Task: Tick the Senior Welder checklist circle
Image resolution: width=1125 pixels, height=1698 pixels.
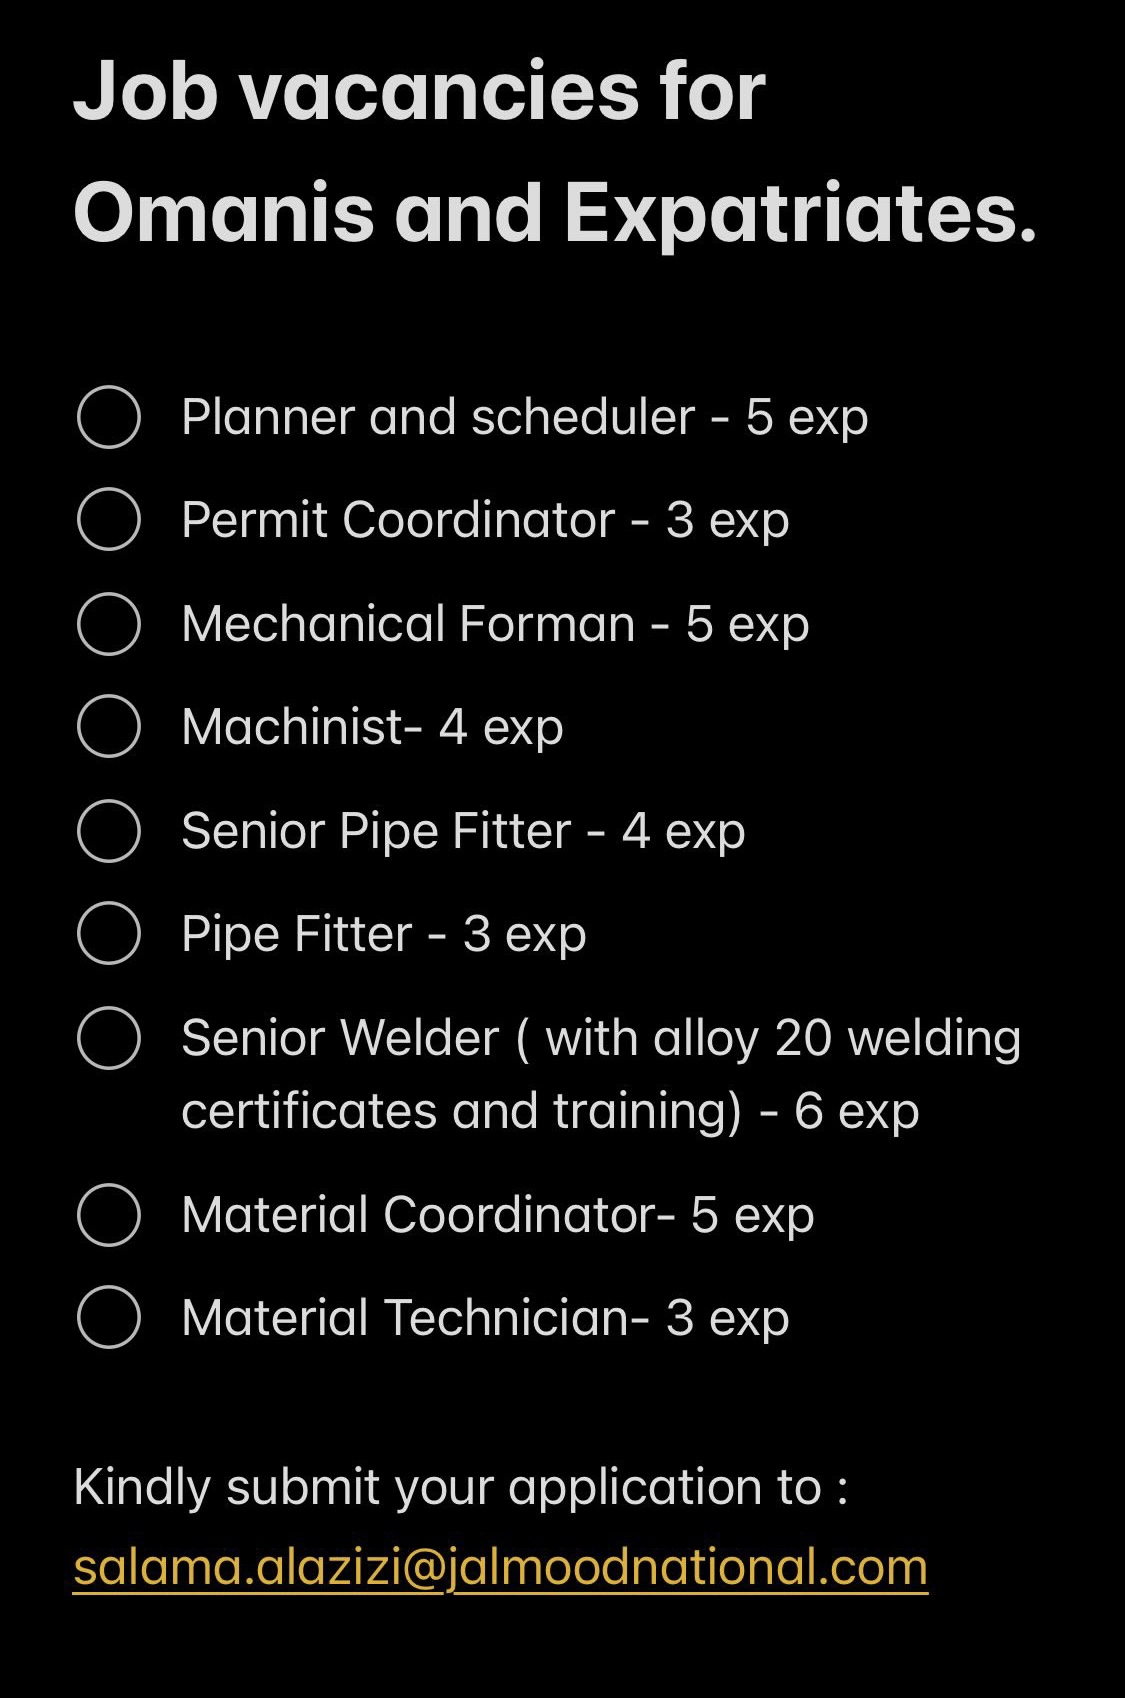Action: click(108, 1039)
